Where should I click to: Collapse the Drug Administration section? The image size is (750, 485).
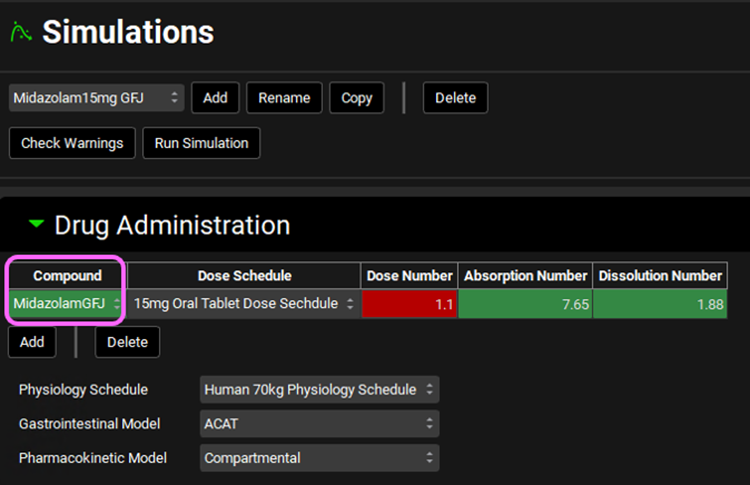tap(37, 225)
